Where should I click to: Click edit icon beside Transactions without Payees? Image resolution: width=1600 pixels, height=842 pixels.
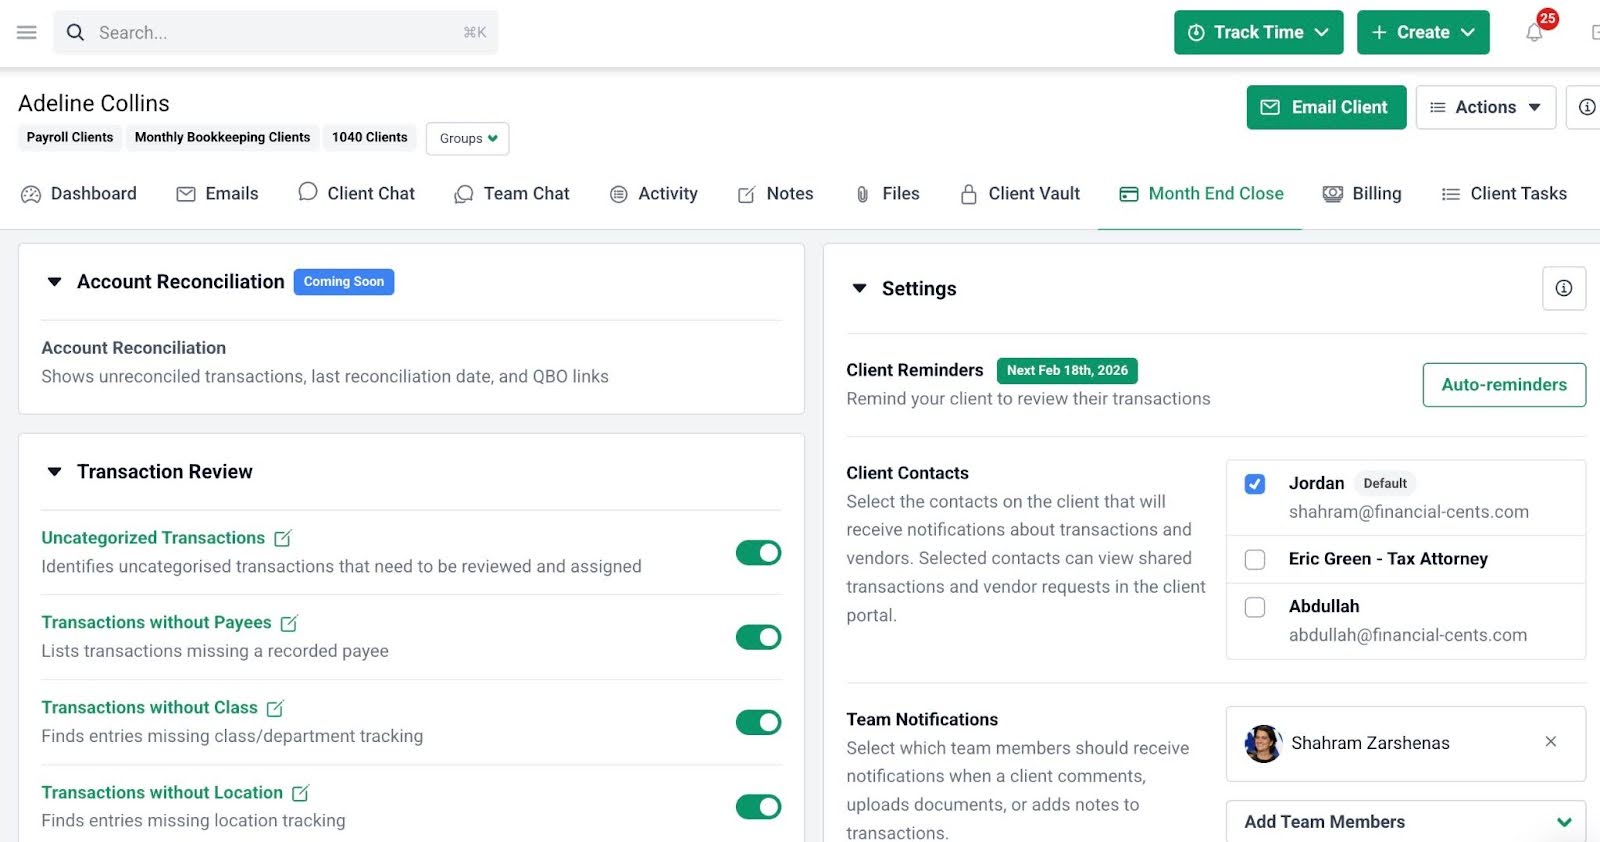[x=289, y=623]
